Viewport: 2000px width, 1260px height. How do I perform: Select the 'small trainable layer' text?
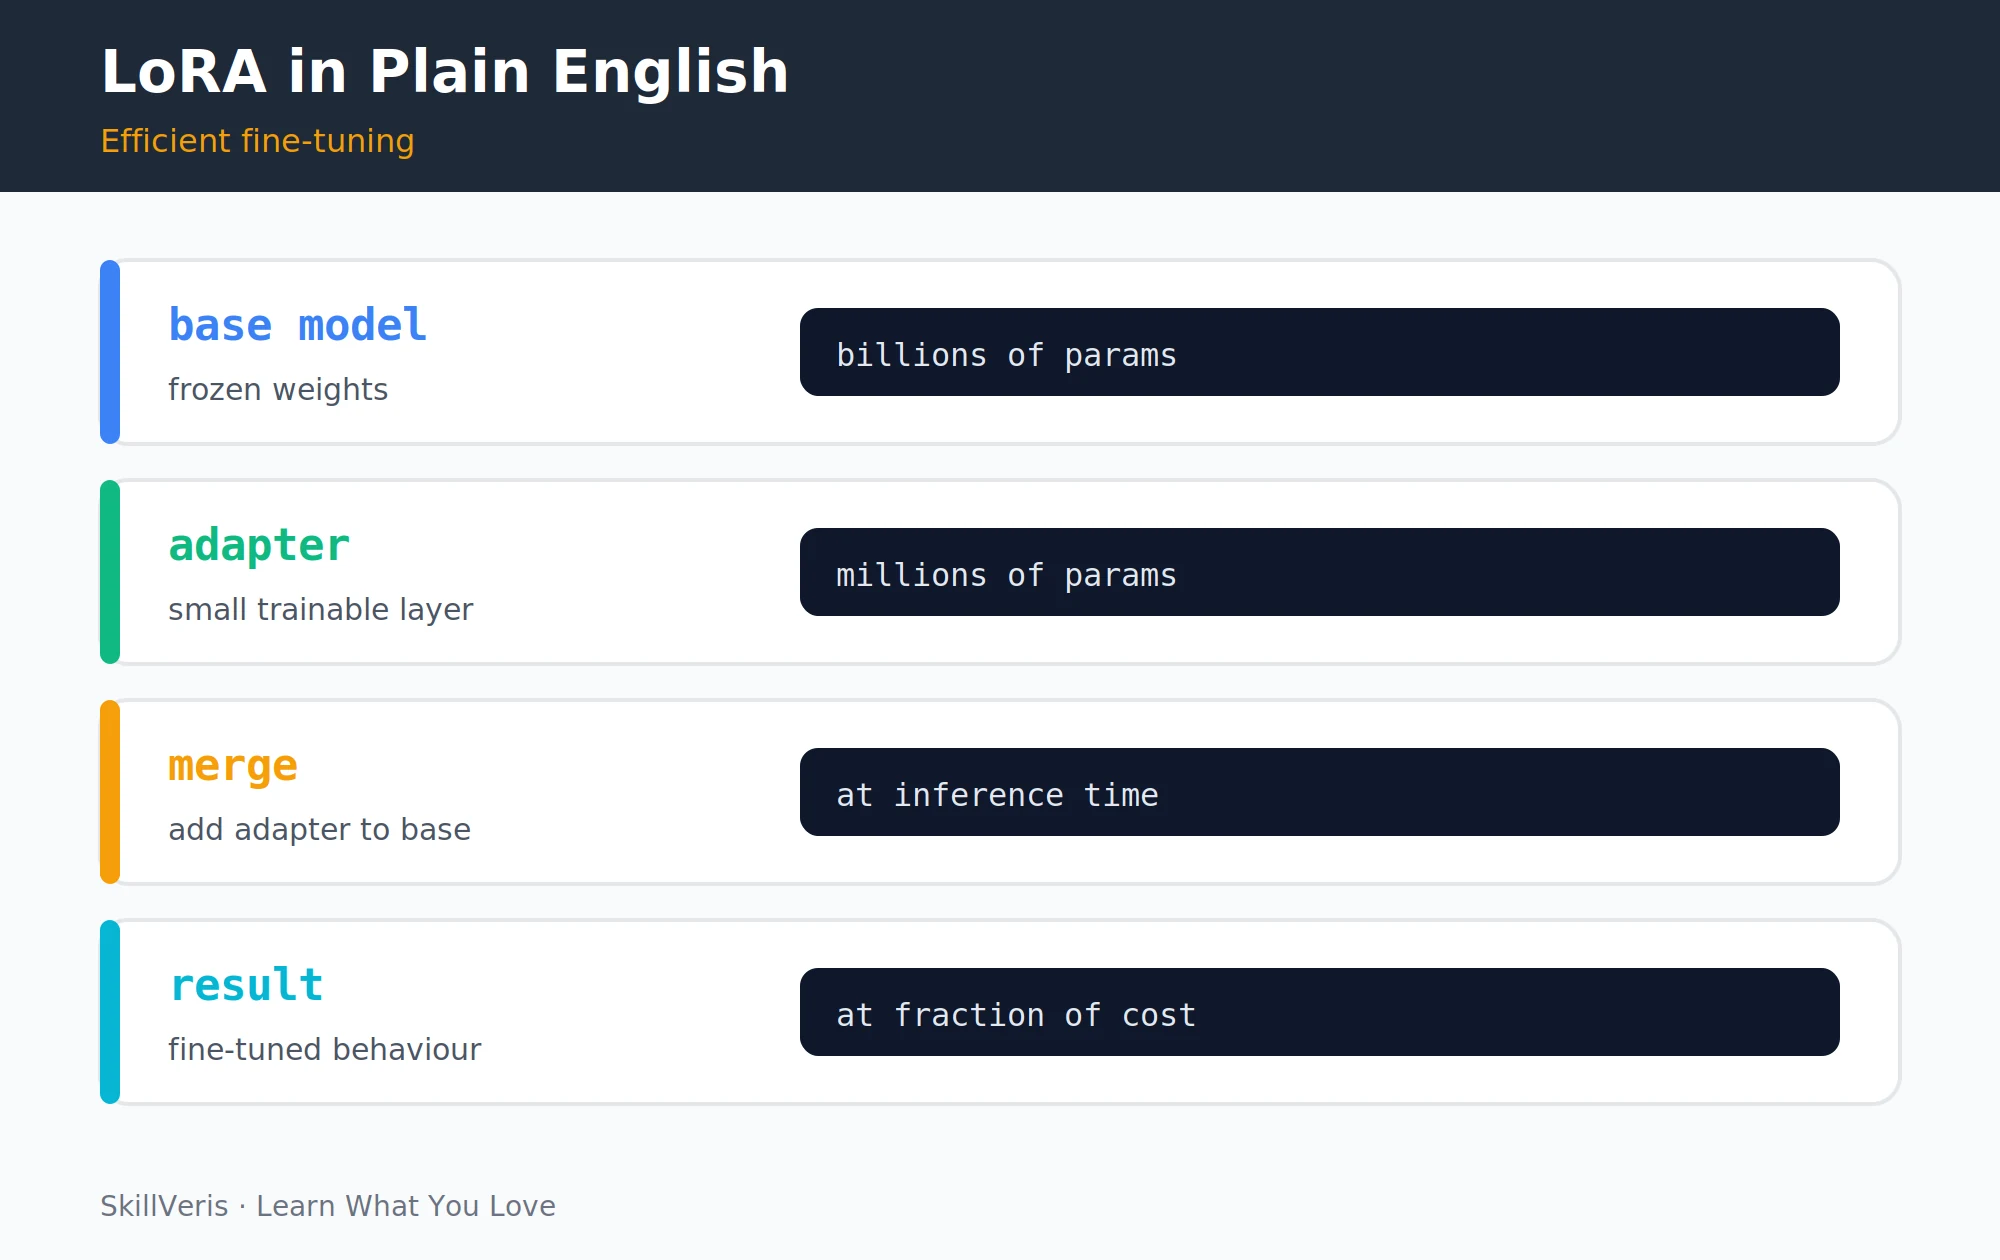321,609
